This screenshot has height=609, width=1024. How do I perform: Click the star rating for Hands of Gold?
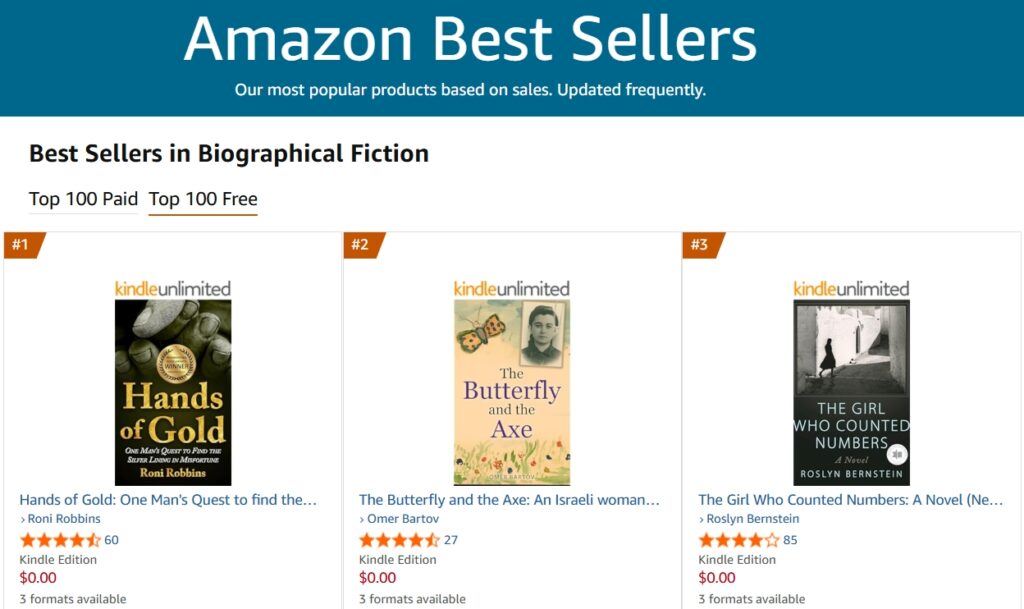point(59,540)
